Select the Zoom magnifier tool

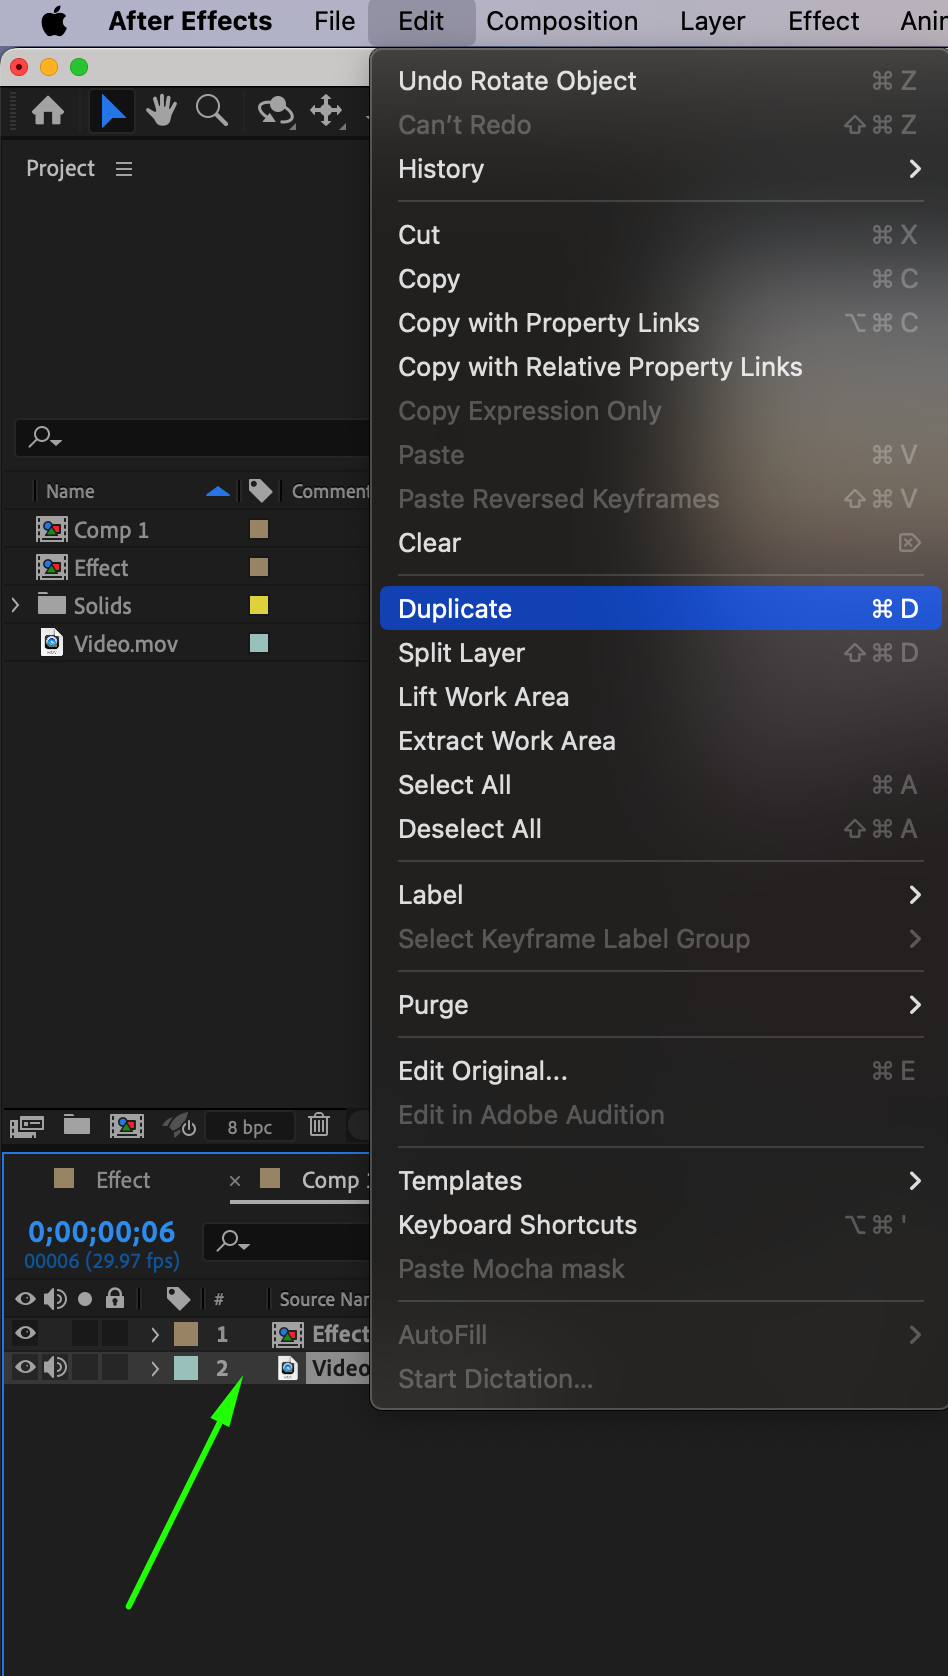click(x=211, y=110)
